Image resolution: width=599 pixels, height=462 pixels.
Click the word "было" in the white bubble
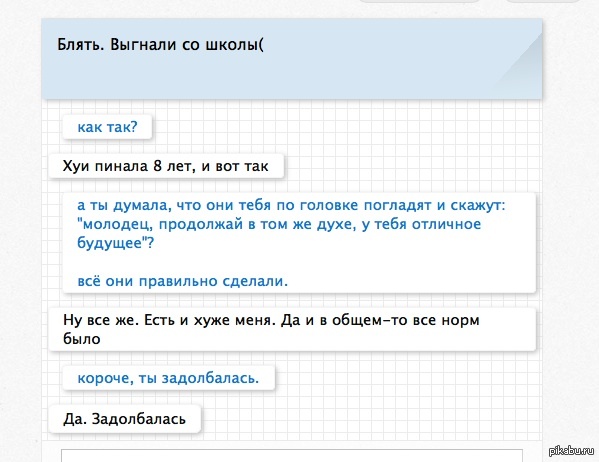pyautogui.click(x=82, y=339)
